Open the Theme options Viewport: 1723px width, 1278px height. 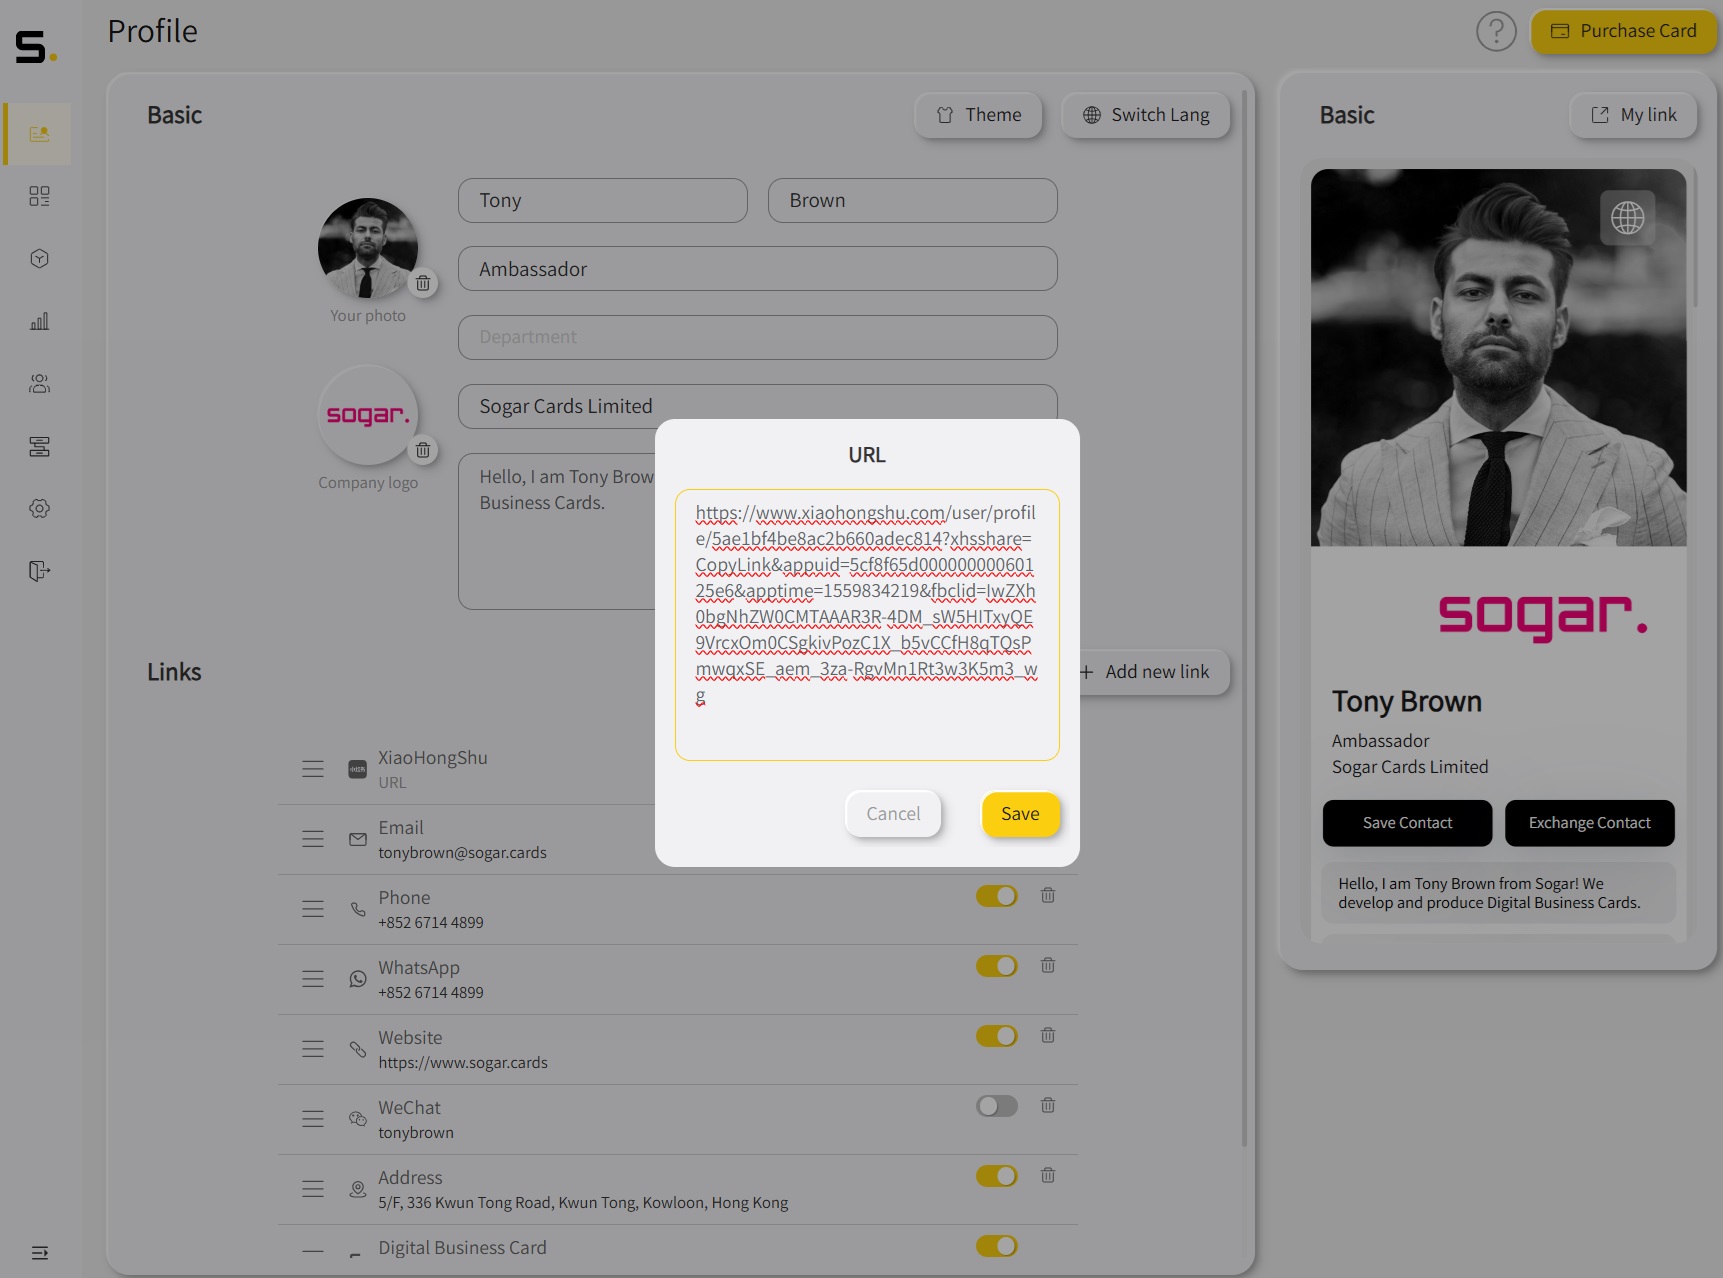[x=978, y=115]
